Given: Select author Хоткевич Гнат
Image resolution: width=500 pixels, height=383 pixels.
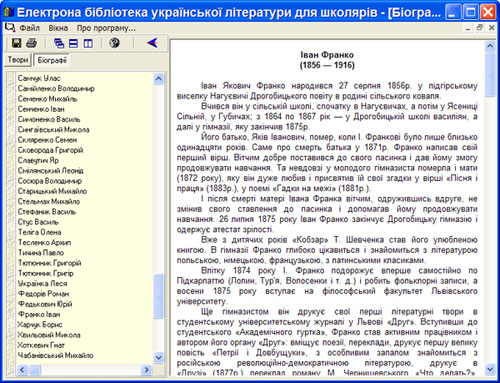Looking at the screenshot, I should pyautogui.click(x=41, y=345).
